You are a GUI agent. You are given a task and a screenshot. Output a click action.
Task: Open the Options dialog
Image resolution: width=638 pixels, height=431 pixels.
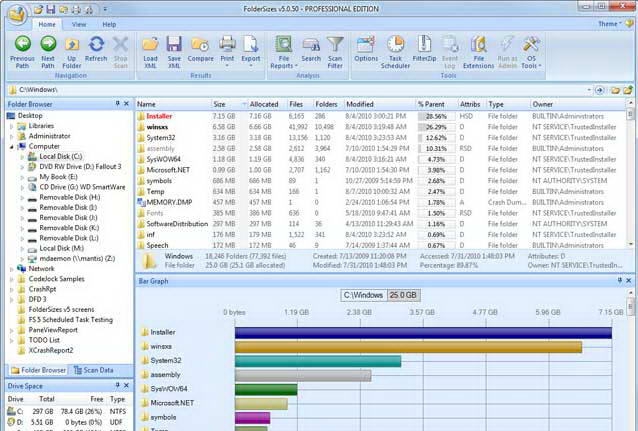(366, 49)
